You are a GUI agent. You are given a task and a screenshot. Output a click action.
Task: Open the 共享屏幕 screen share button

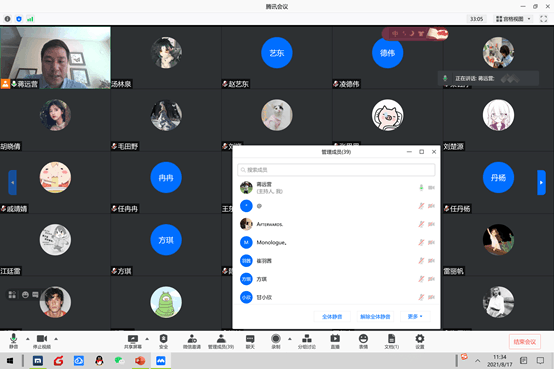(x=133, y=341)
